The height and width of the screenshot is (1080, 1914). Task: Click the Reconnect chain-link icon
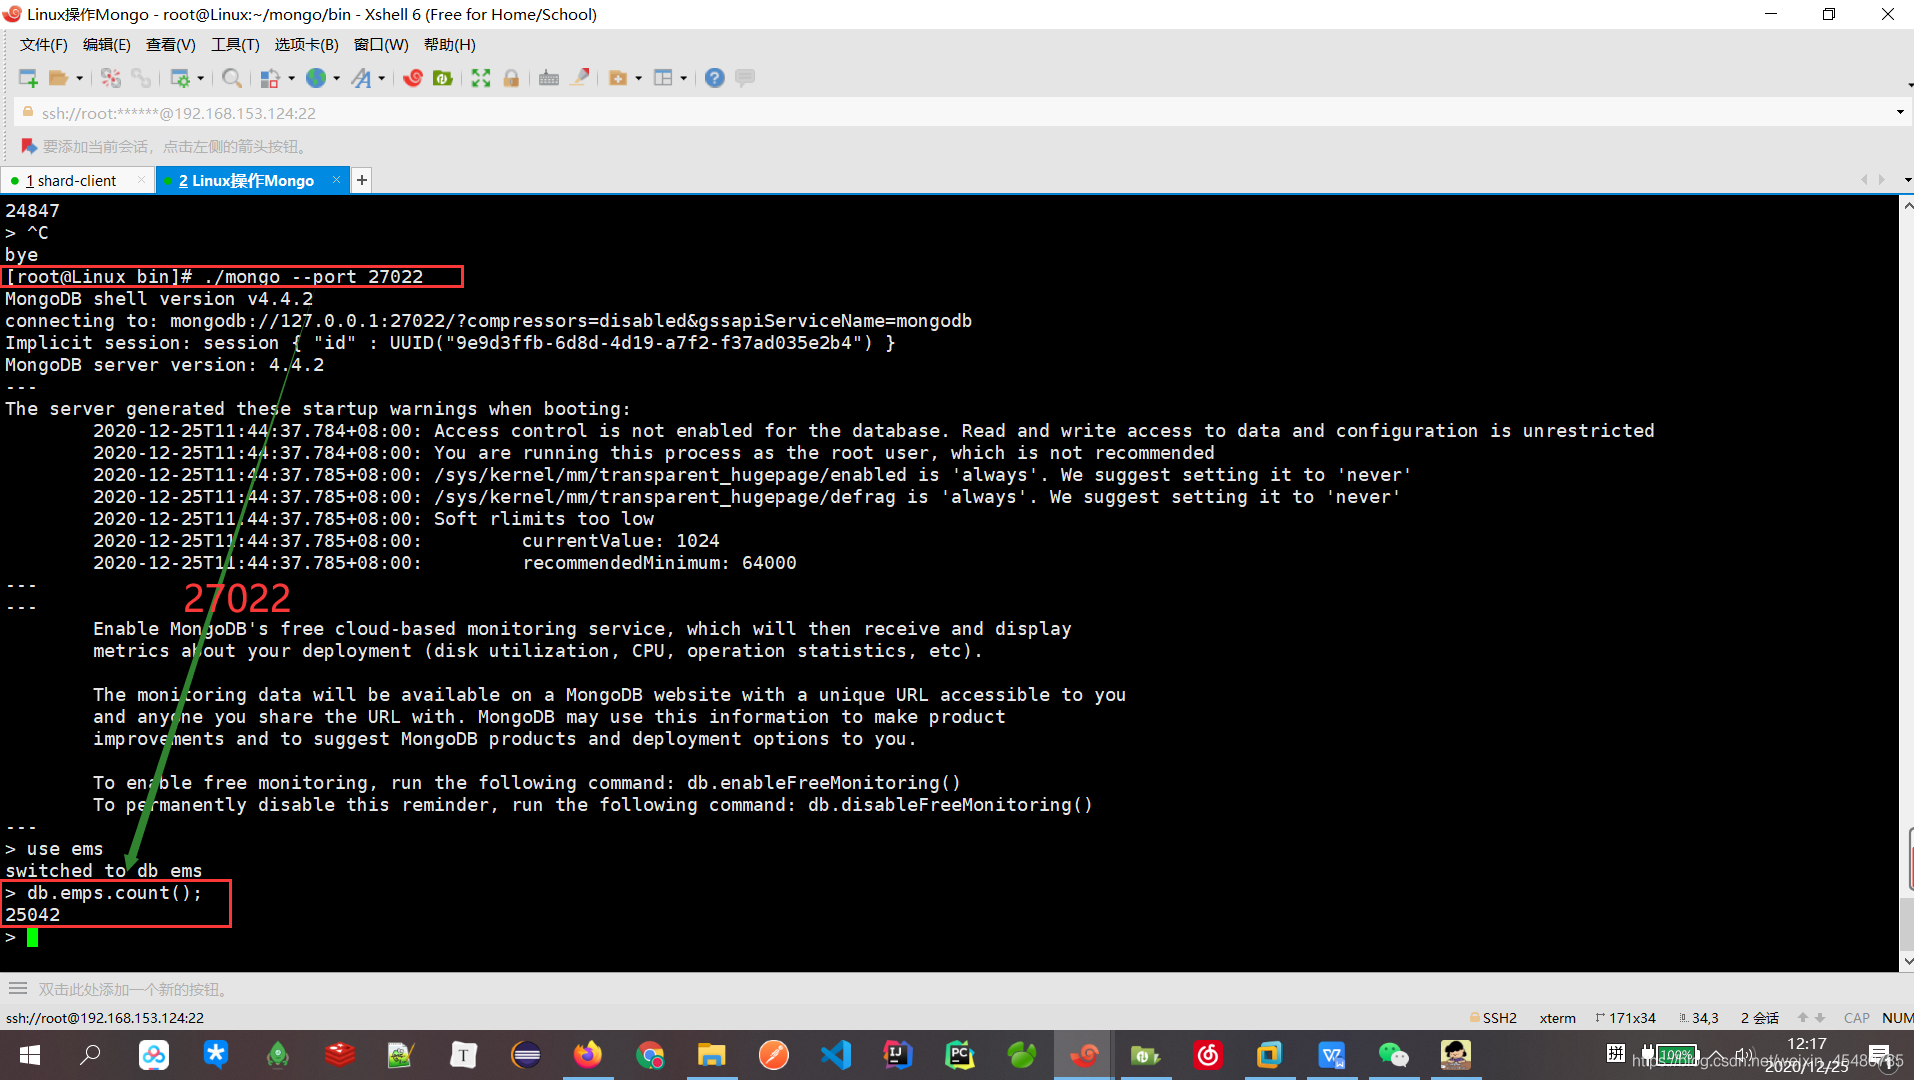141,78
